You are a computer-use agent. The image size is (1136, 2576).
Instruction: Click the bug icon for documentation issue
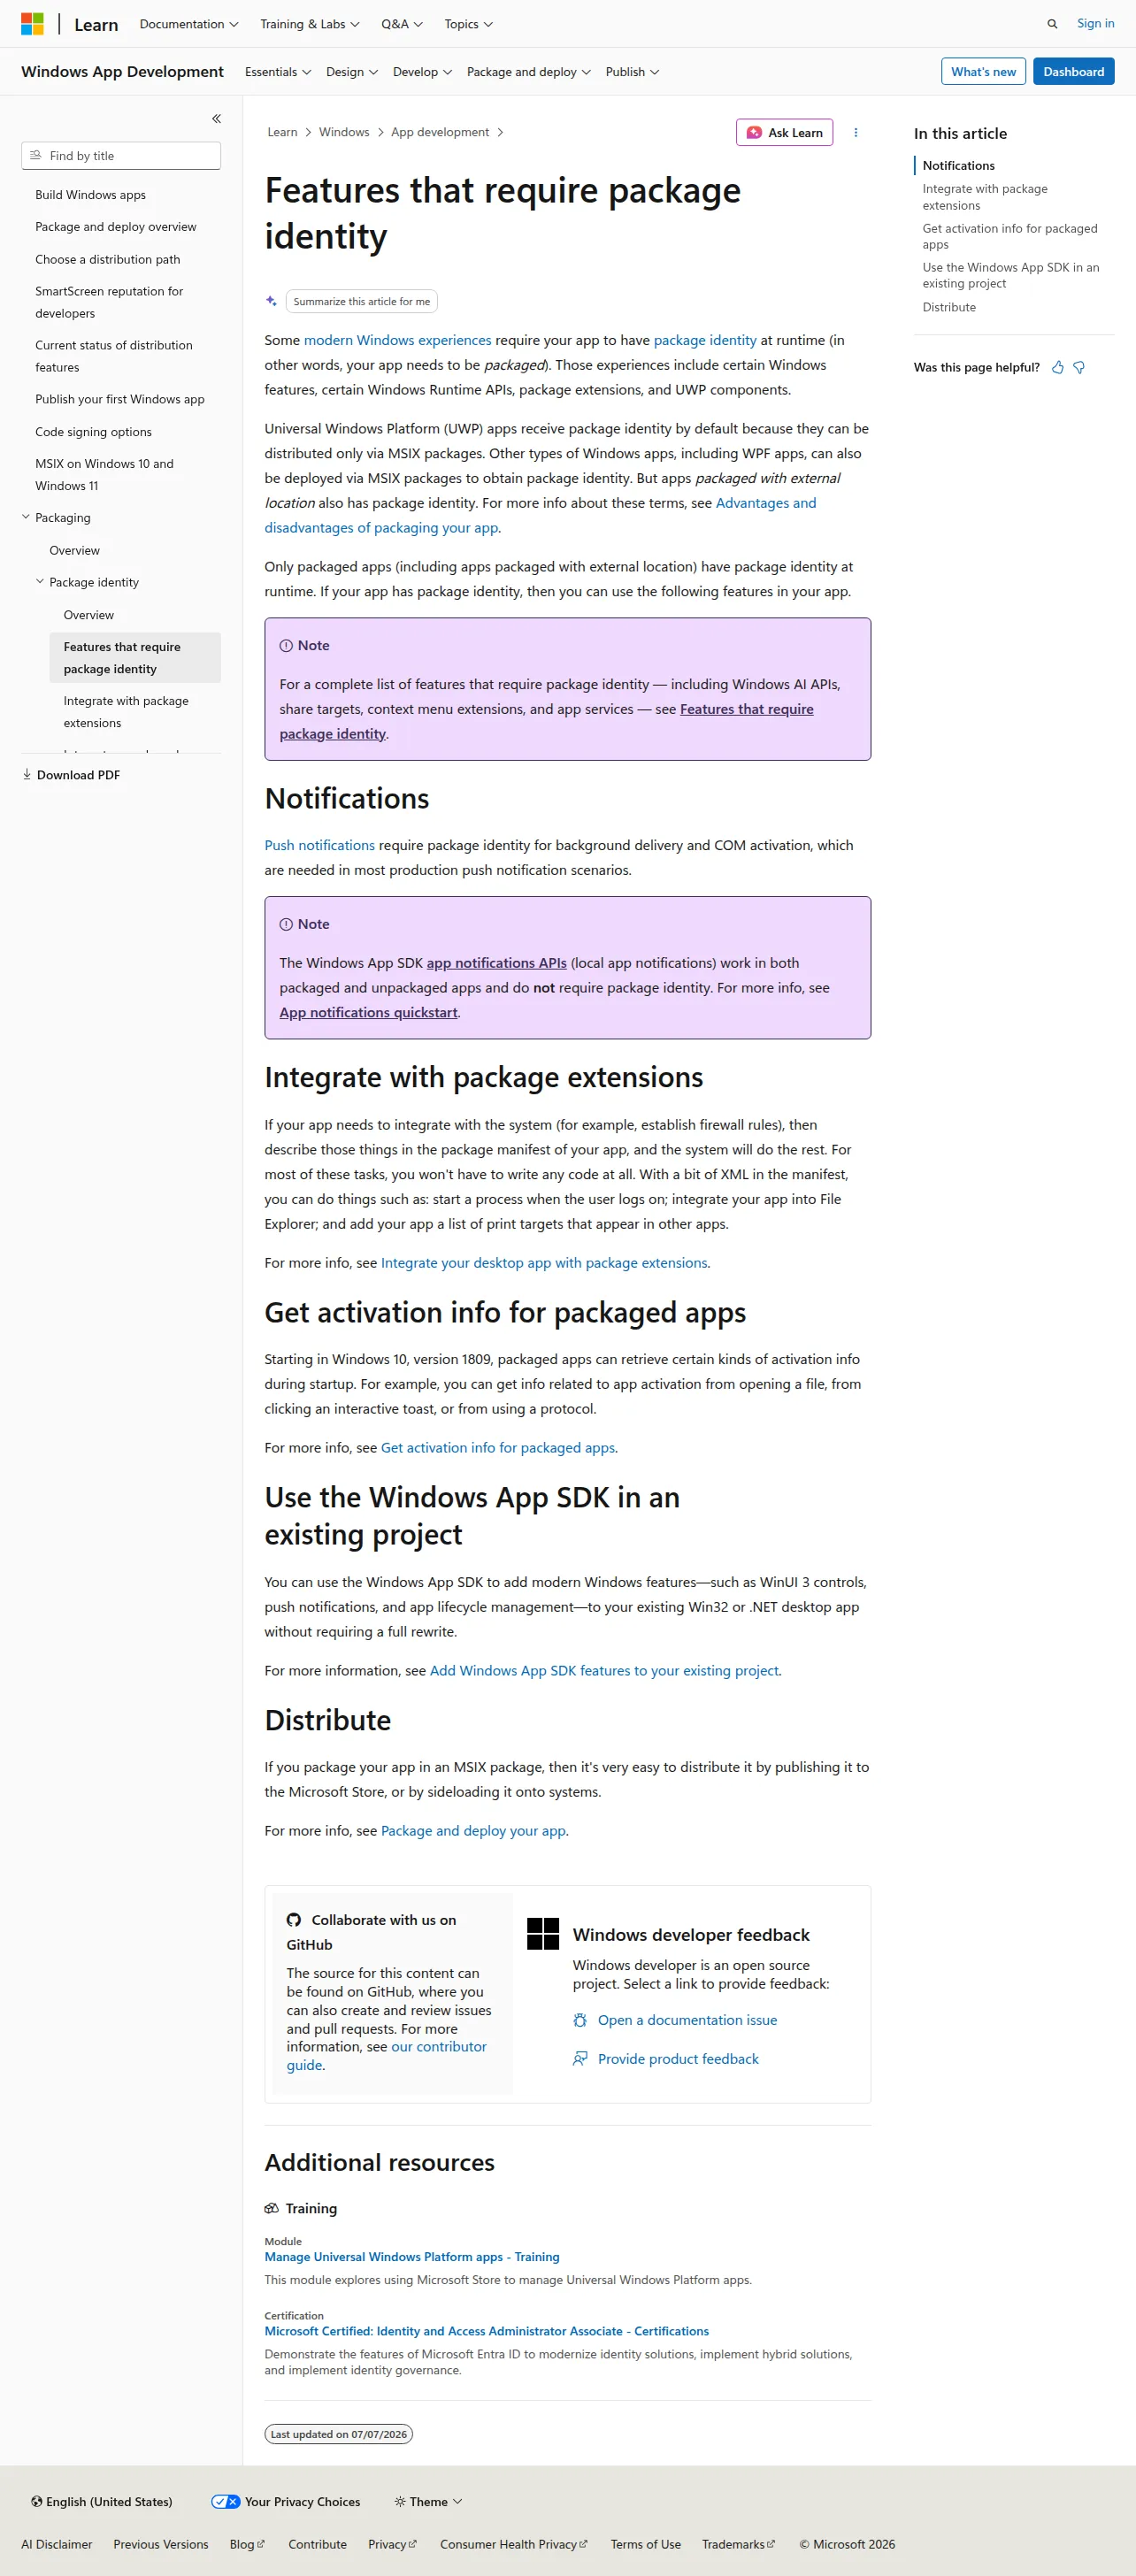click(x=580, y=2020)
